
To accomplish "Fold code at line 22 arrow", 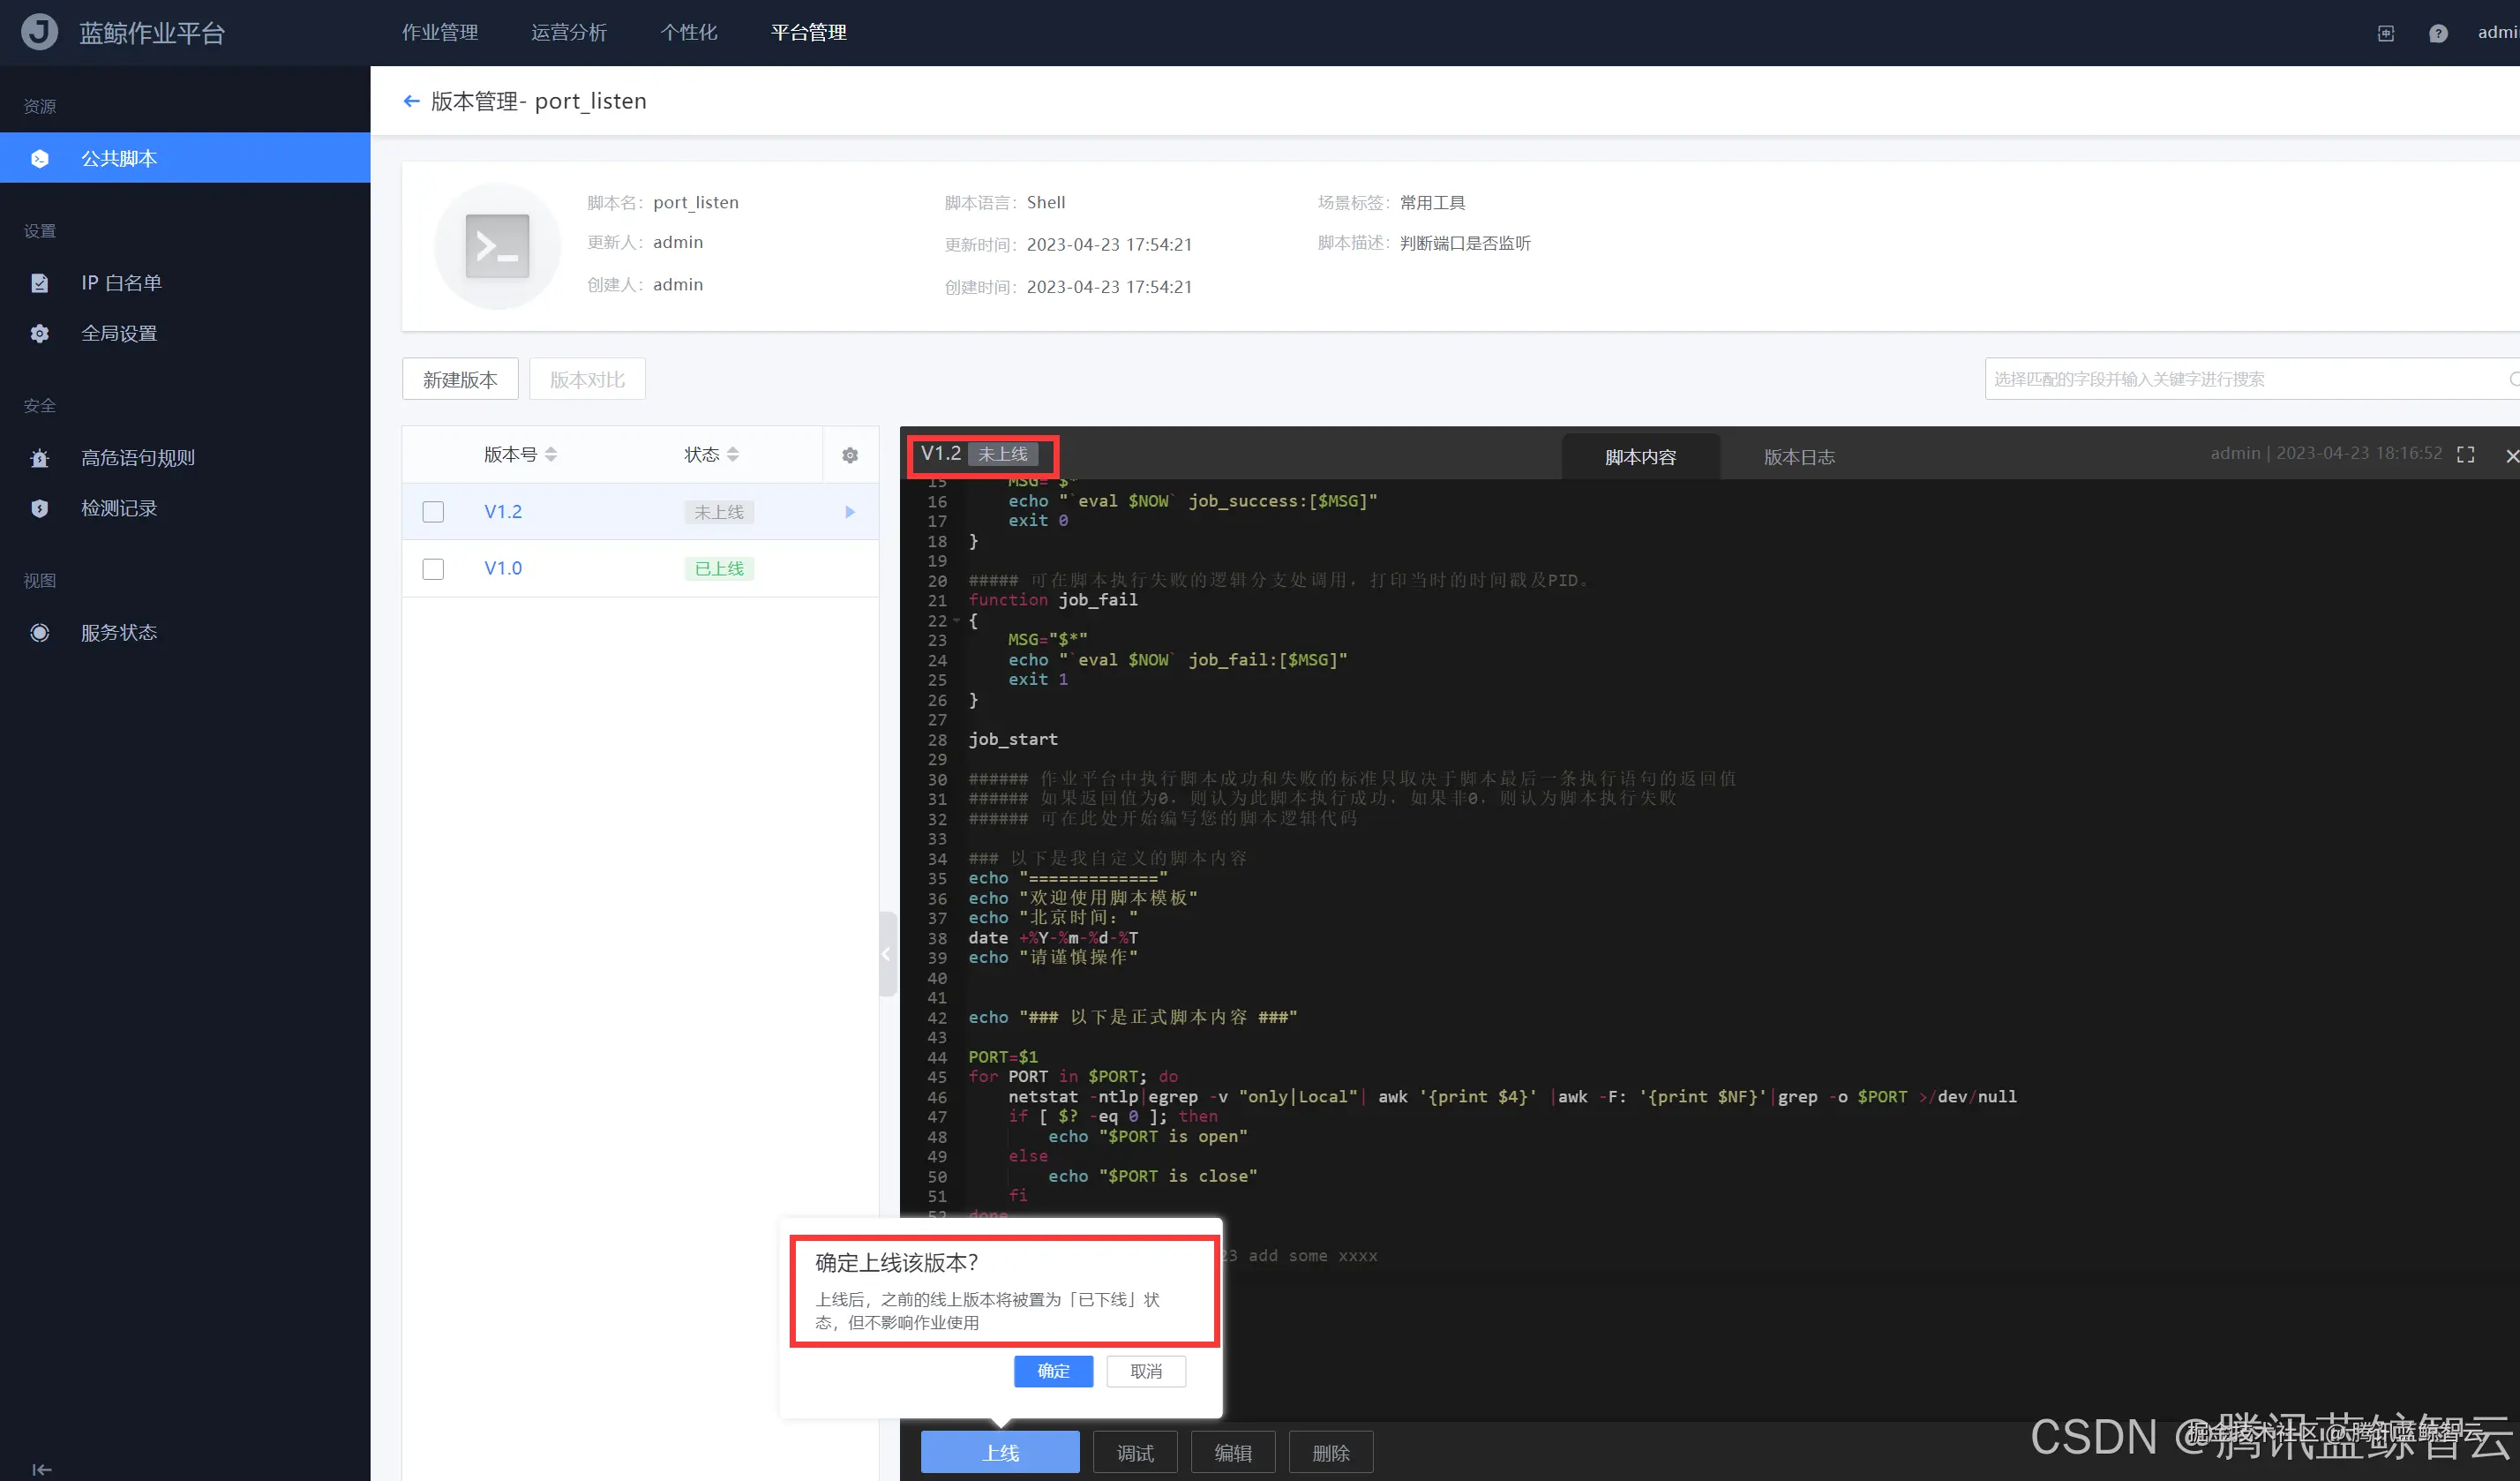I will [957, 621].
